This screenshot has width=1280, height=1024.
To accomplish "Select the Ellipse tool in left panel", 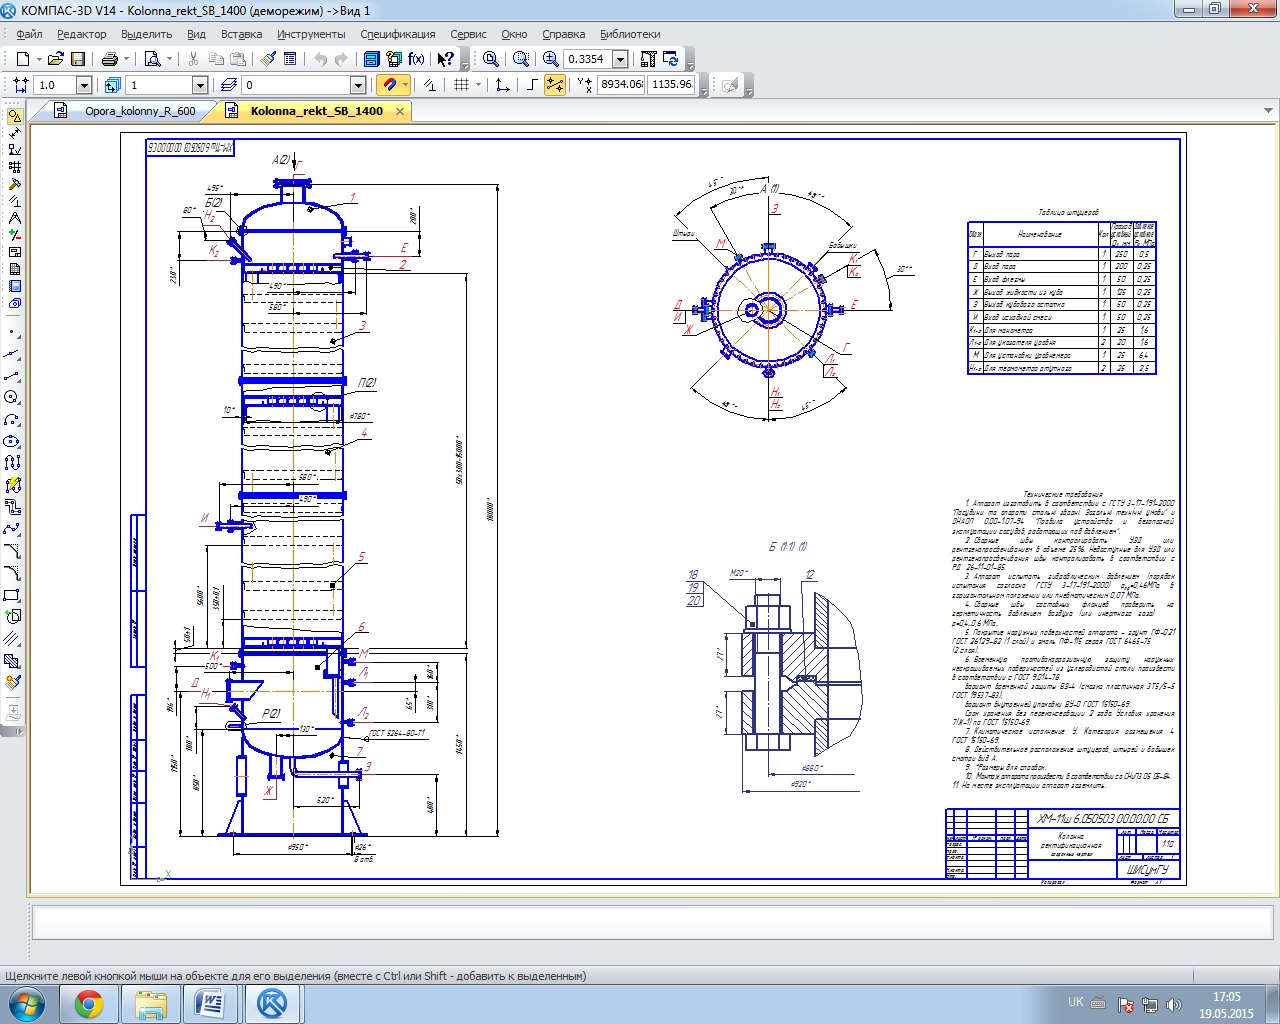I will pos(12,441).
